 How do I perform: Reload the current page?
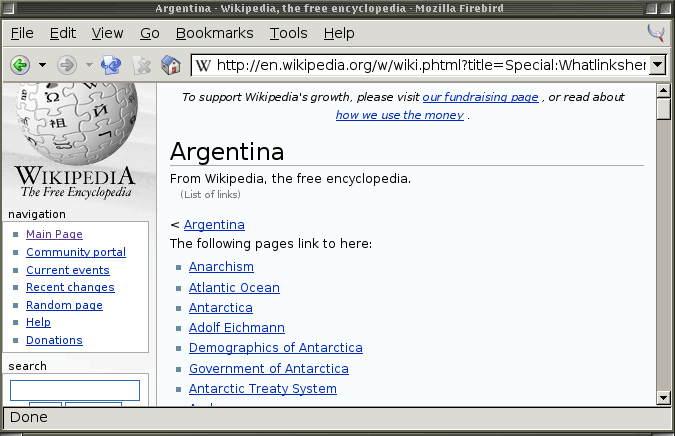pos(111,66)
